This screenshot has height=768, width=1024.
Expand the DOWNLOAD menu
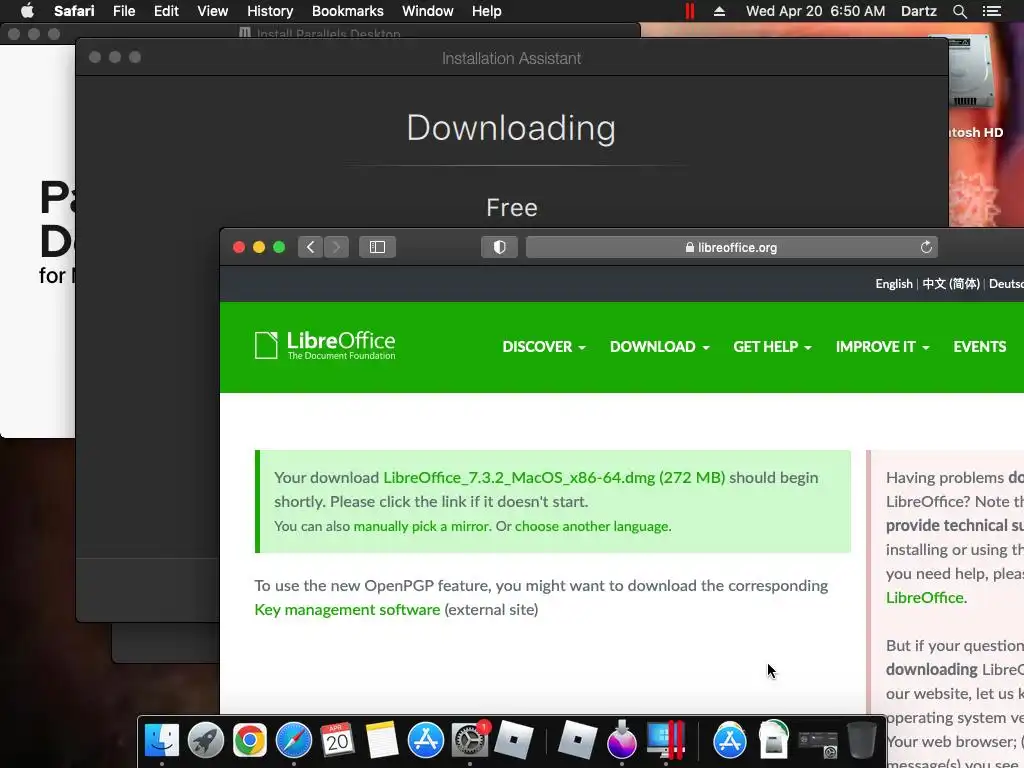point(660,347)
